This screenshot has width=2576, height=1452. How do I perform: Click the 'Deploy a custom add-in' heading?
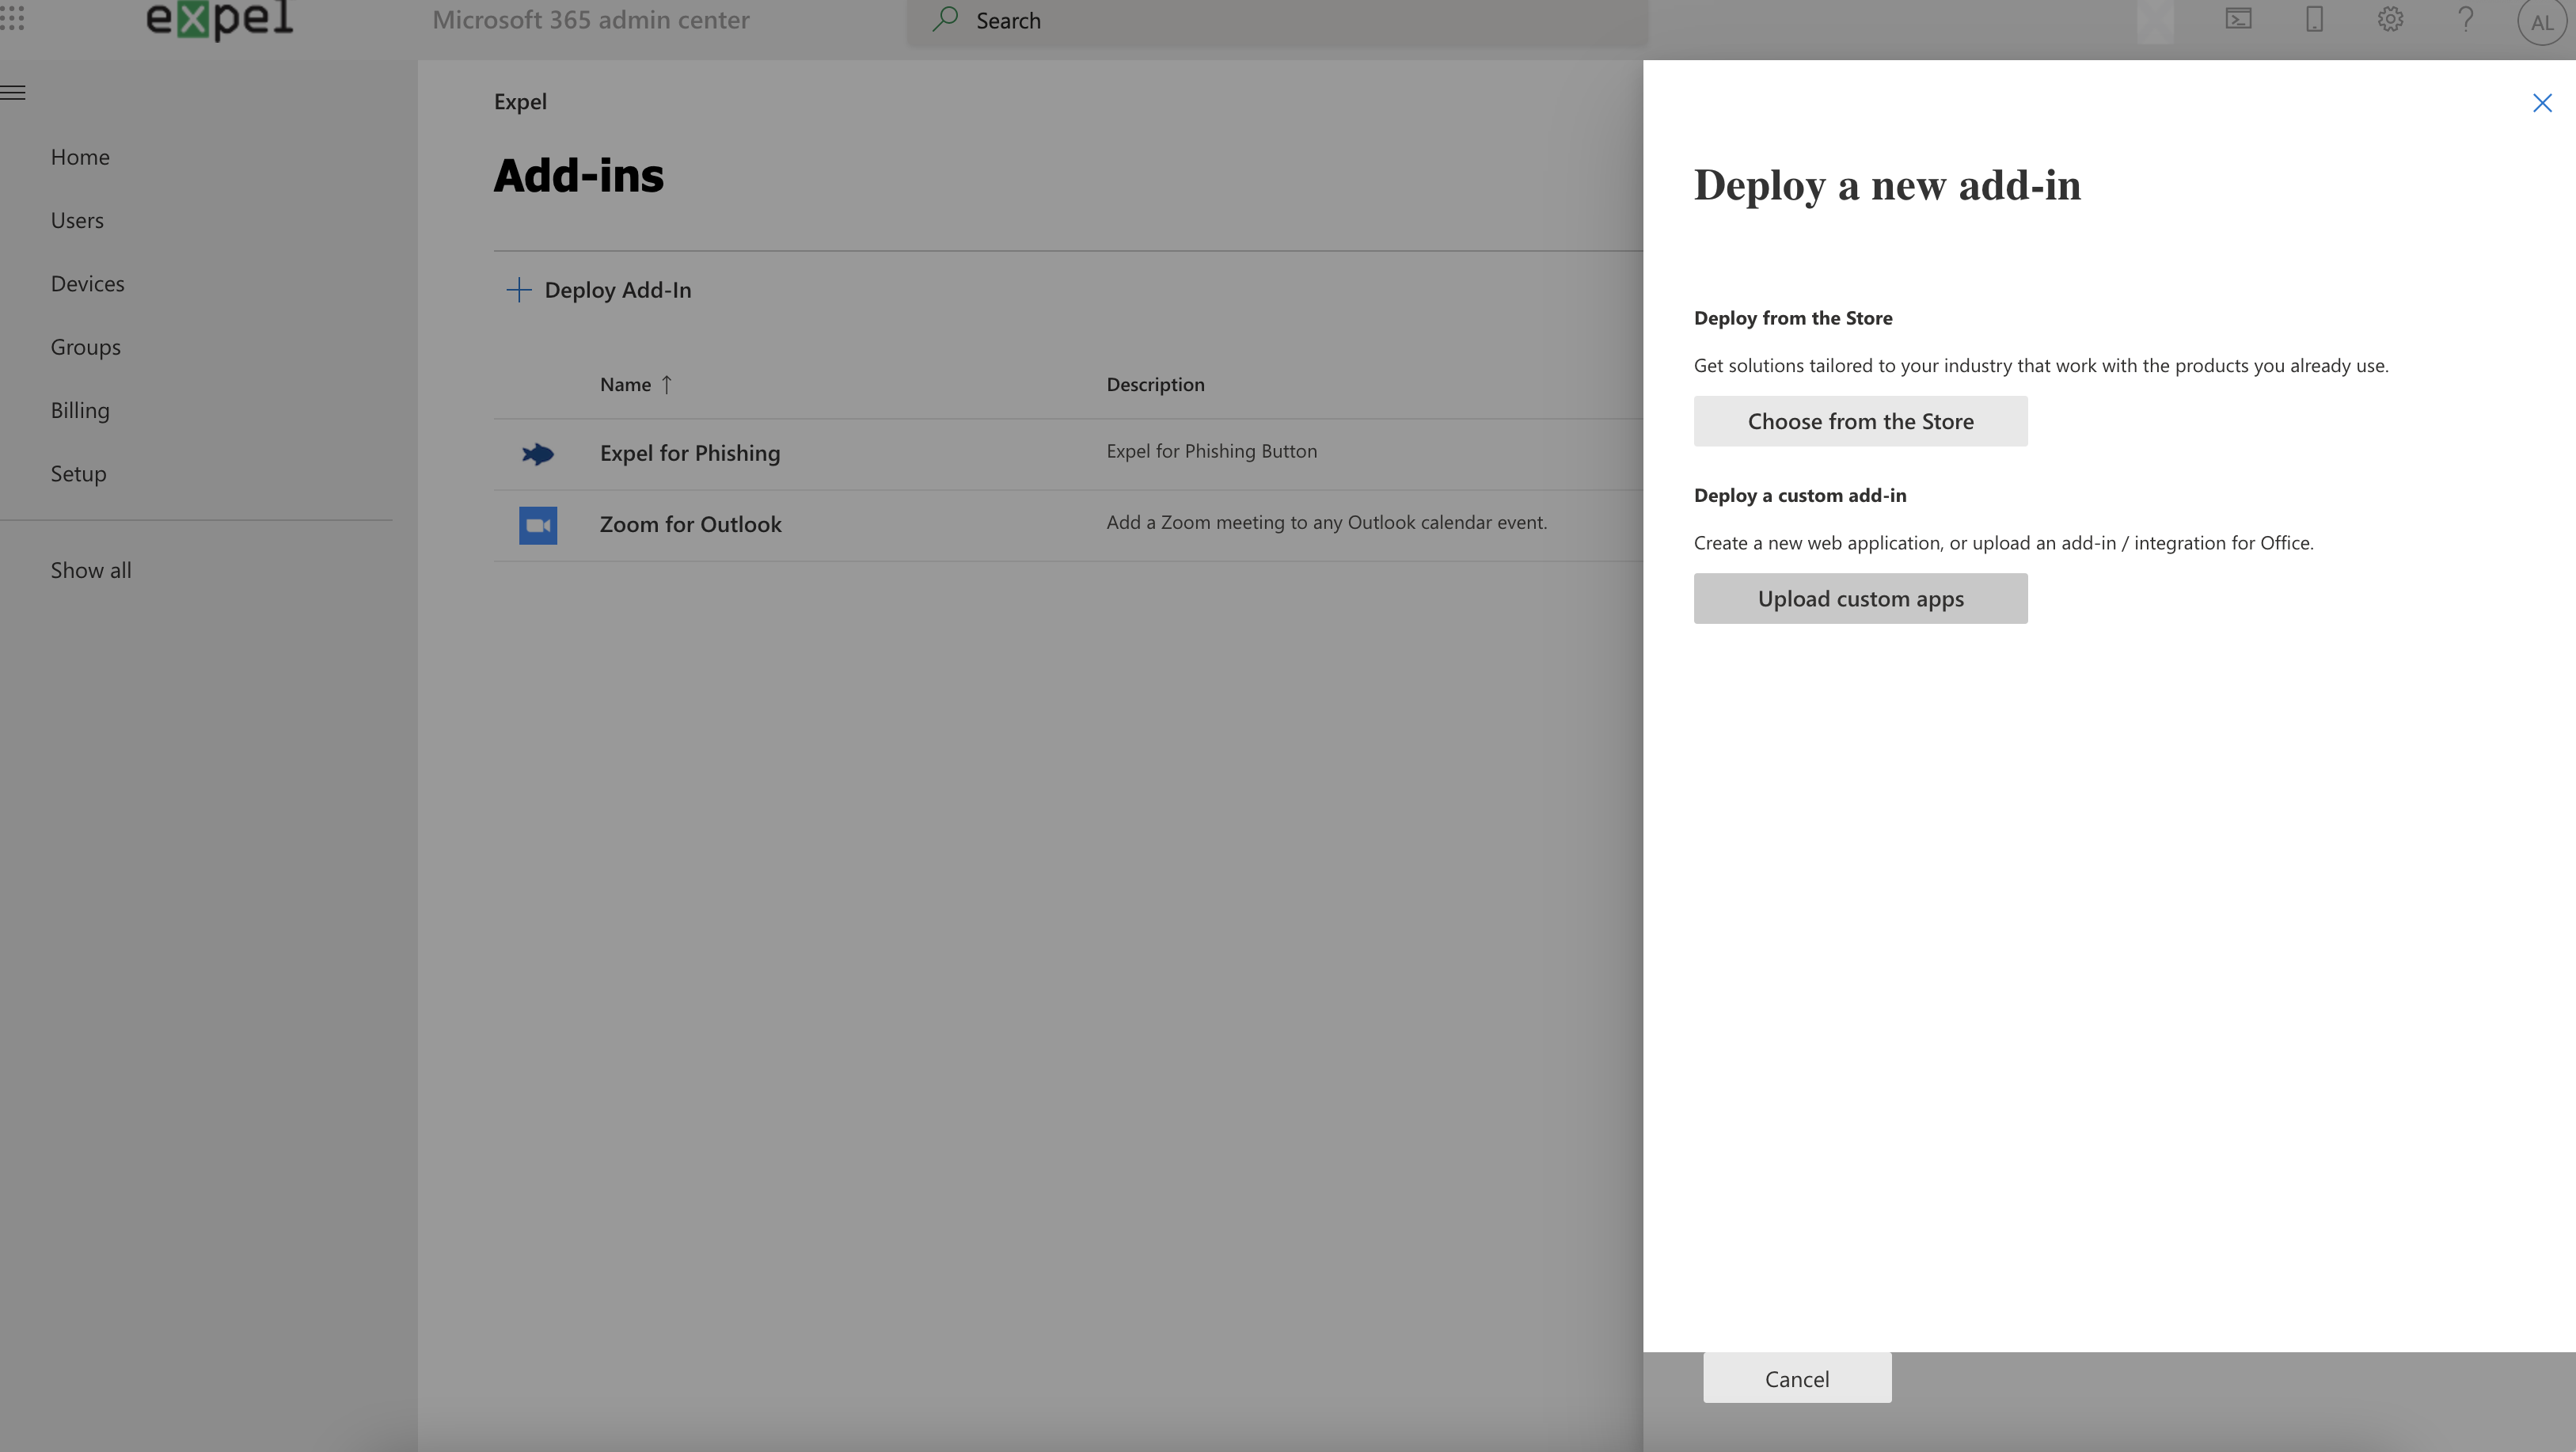coord(1800,495)
